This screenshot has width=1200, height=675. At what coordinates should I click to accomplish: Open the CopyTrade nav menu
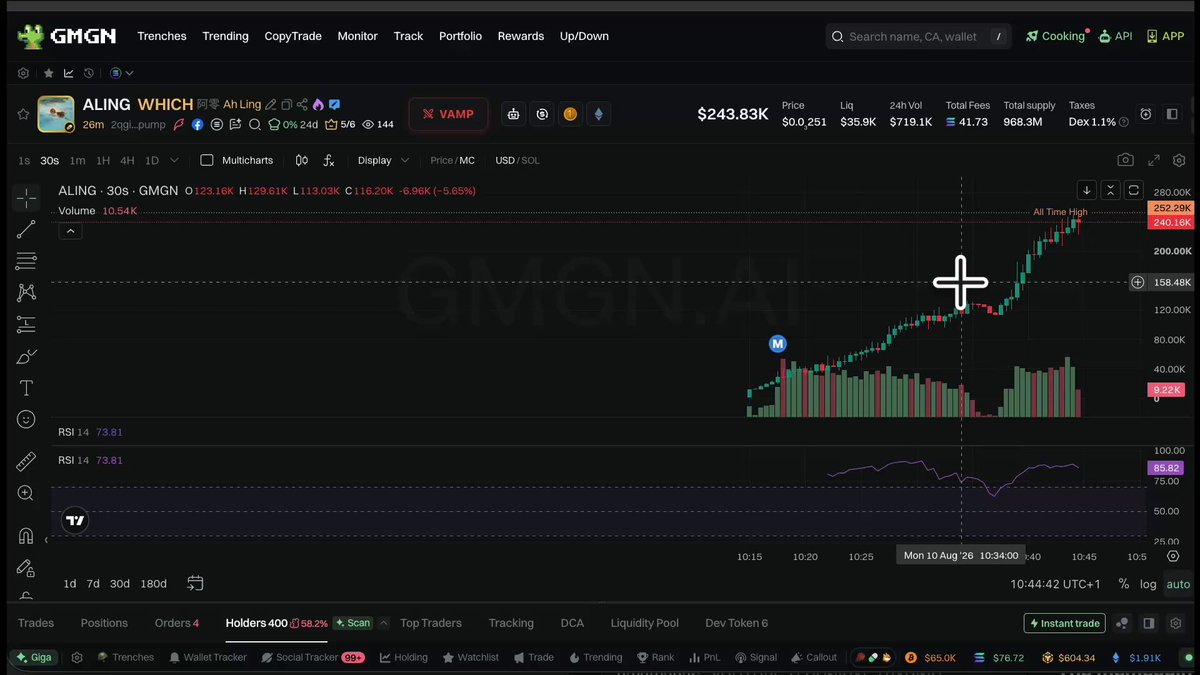[293, 36]
